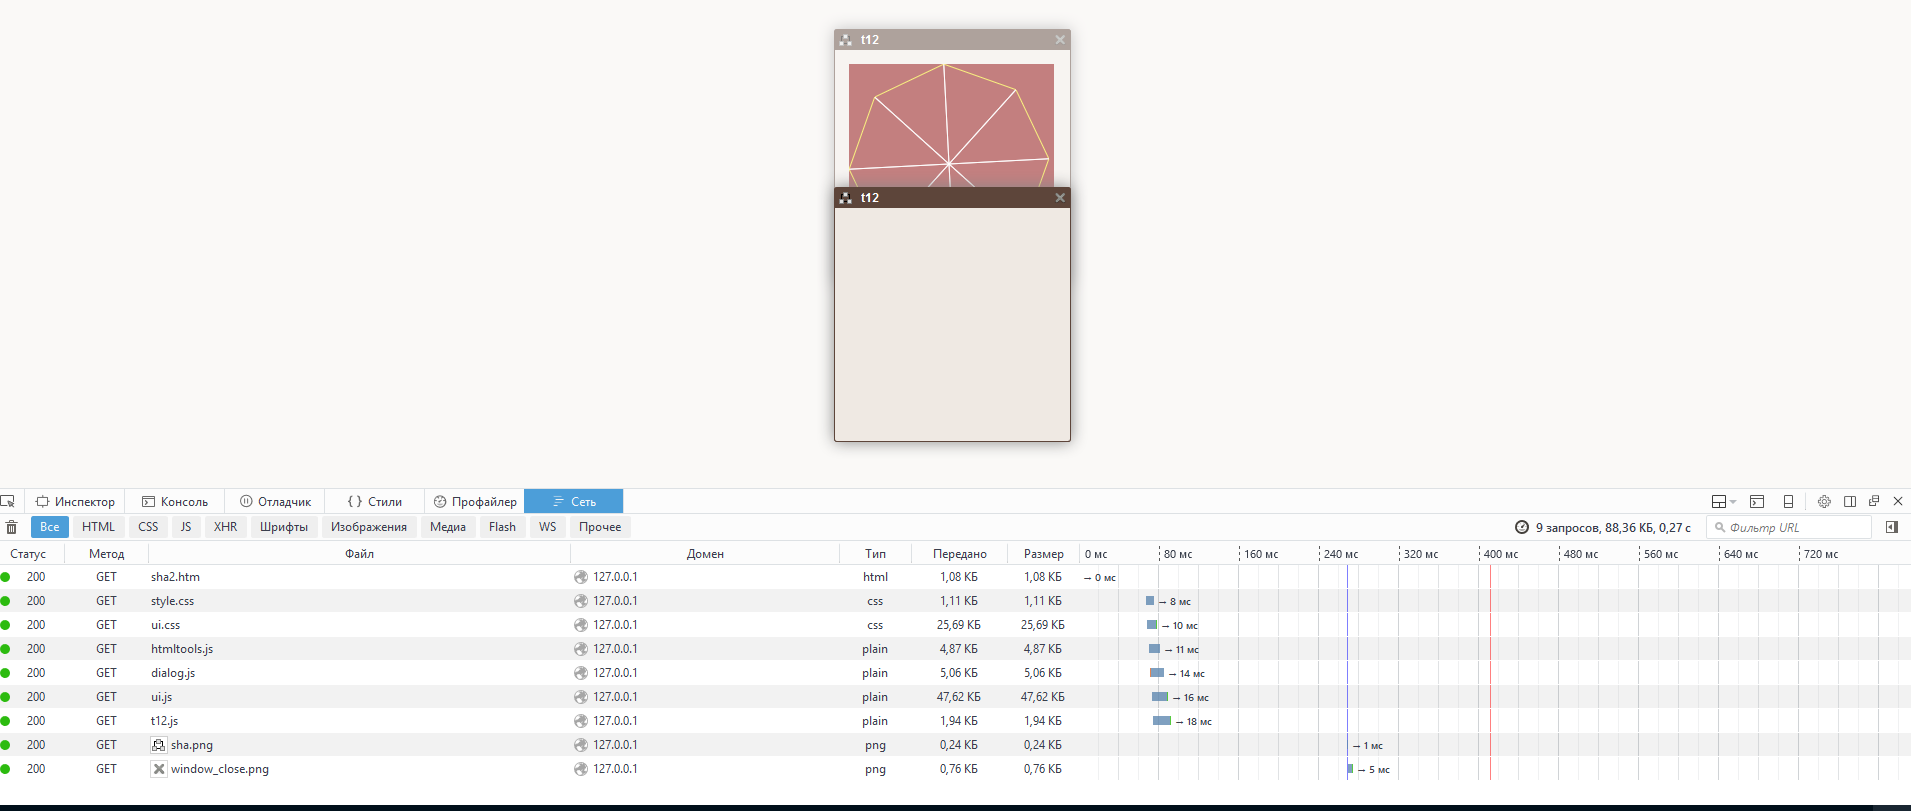Activate the element picker icon
This screenshot has width=1911, height=811.
[x=8, y=501]
